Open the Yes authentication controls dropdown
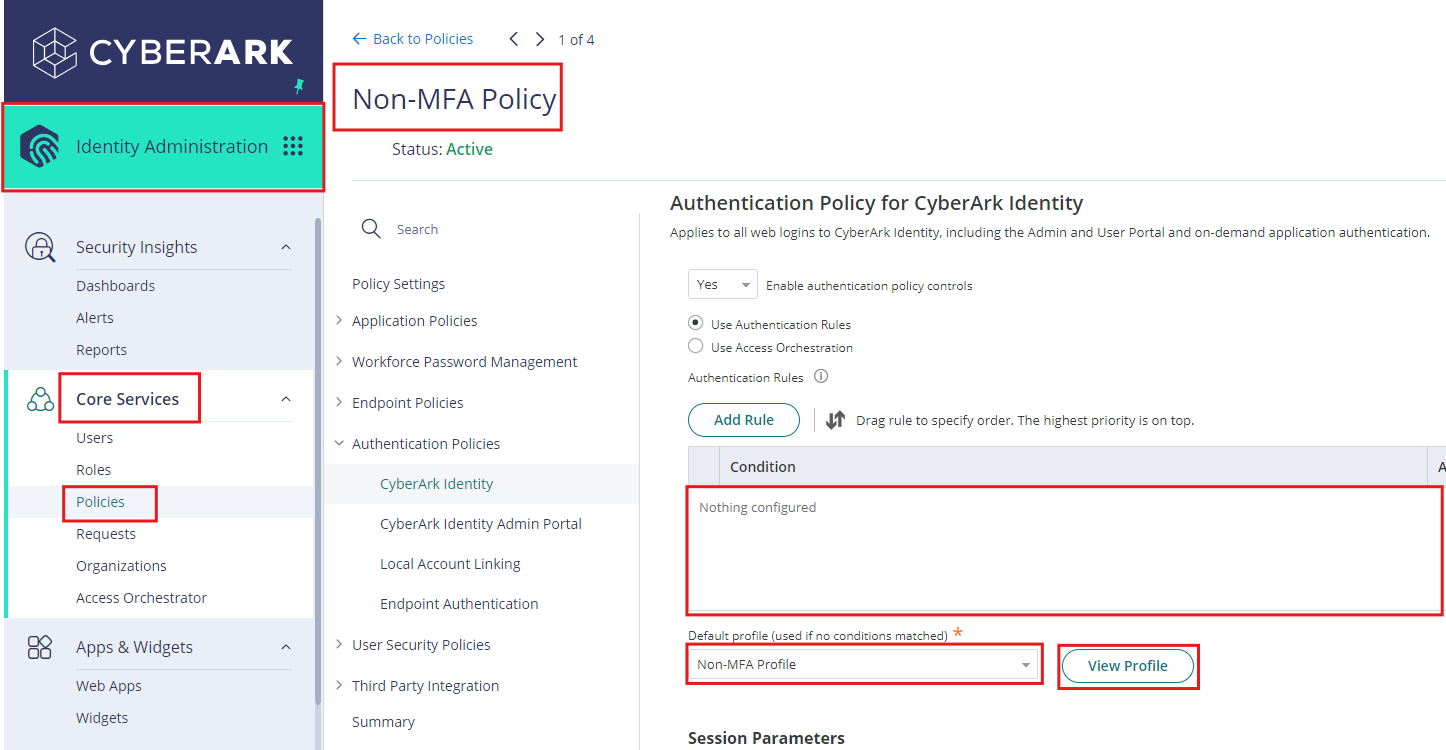This screenshot has height=750, width=1446. tap(722, 284)
